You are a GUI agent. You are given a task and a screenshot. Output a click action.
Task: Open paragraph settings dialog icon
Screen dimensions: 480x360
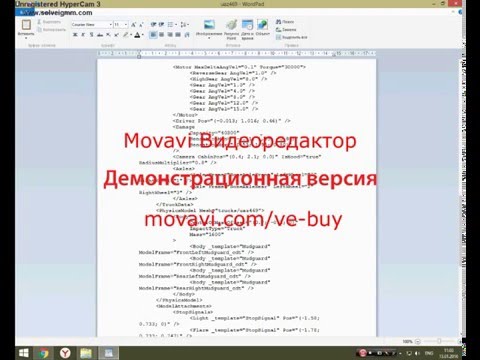click(187, 35)
